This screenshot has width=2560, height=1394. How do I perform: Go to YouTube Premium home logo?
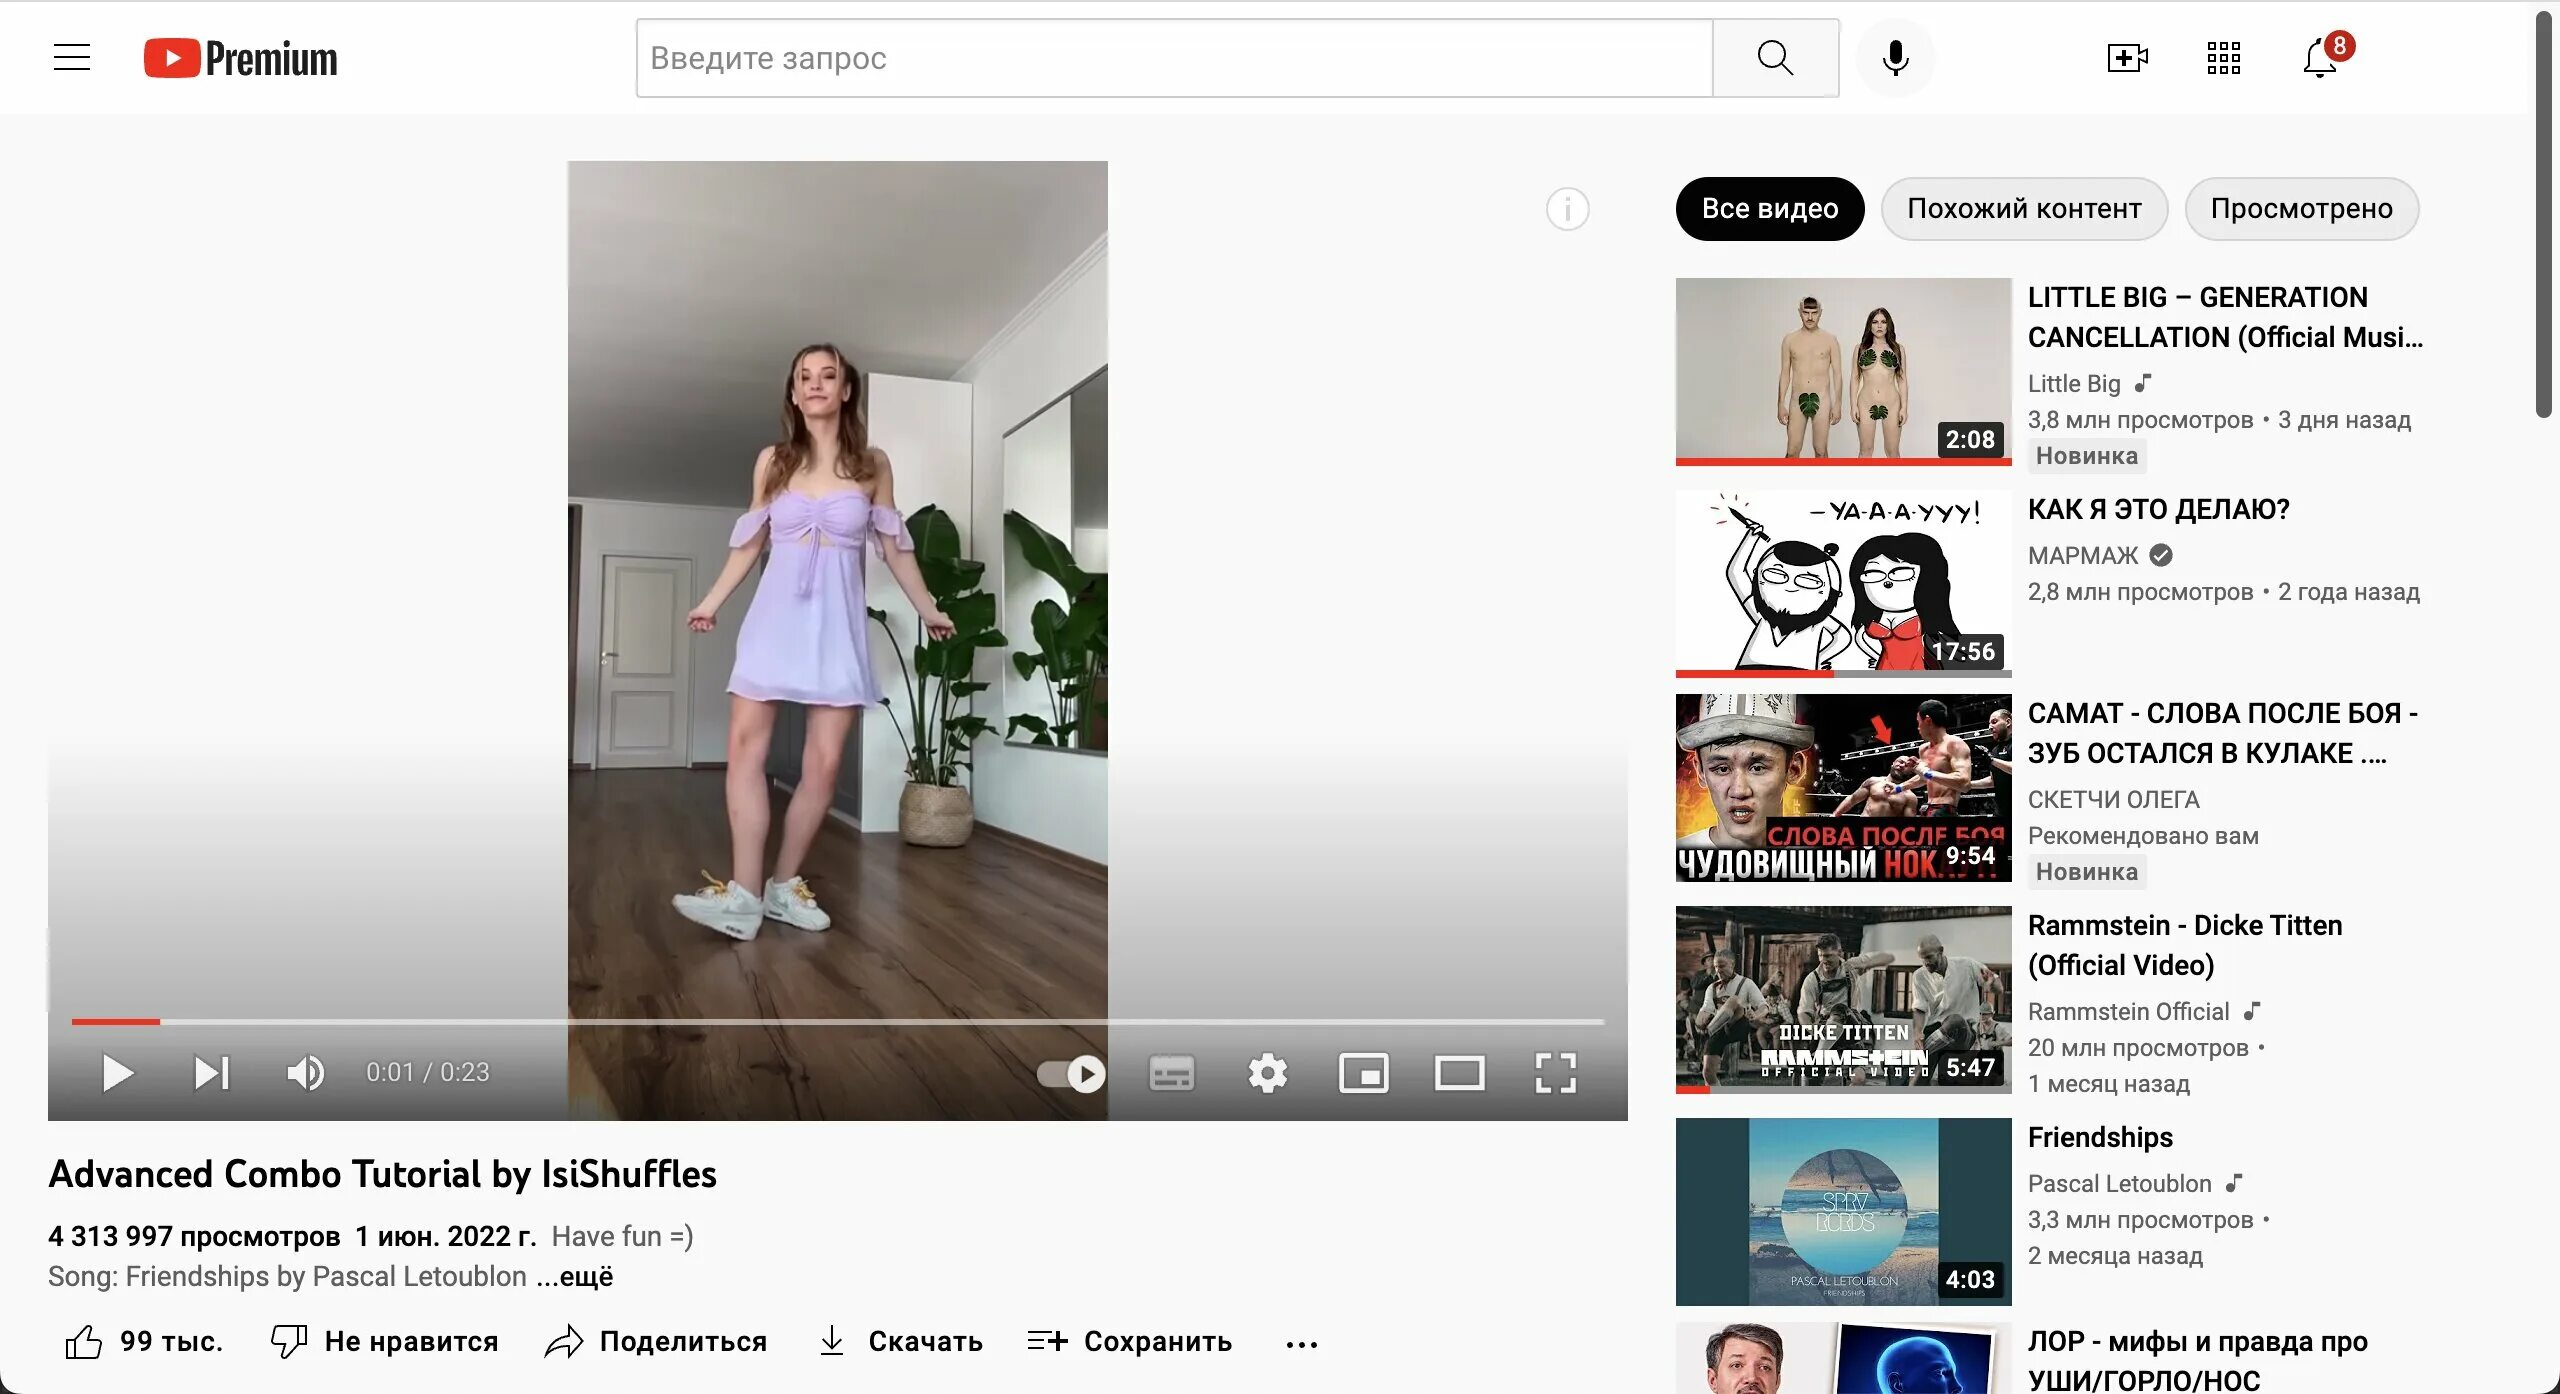point(240,58)
